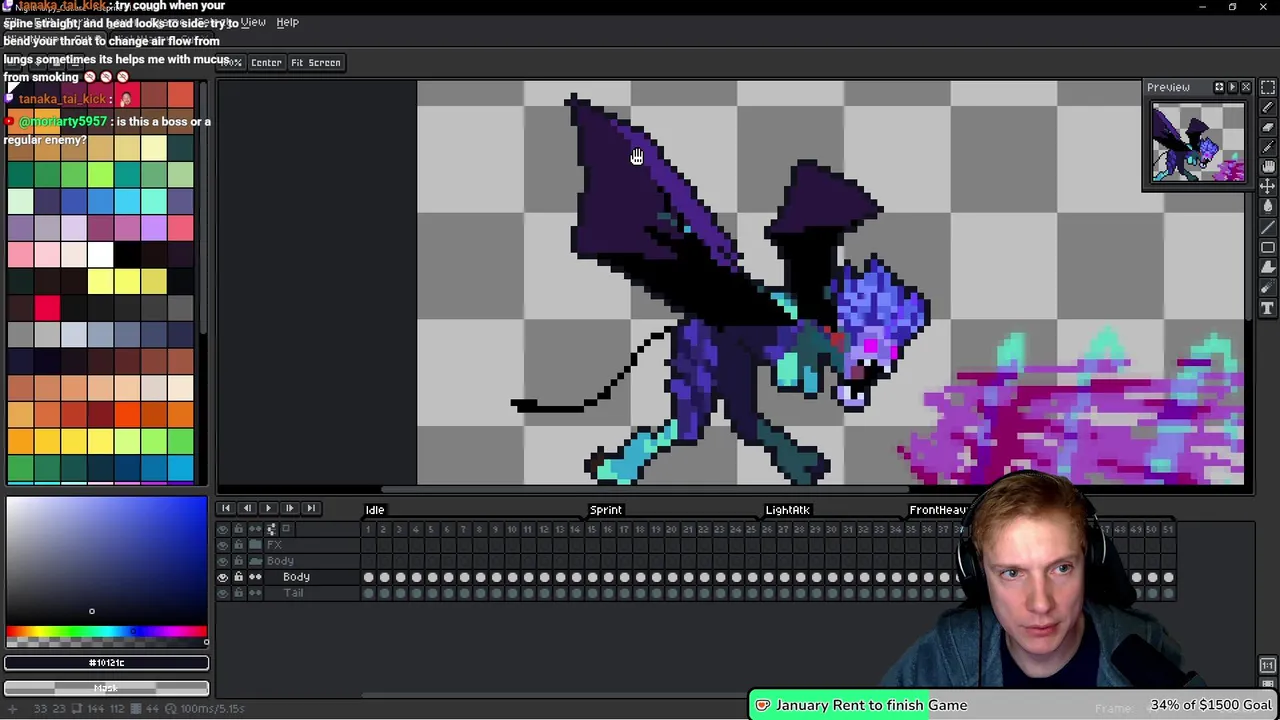1280x720 pixels.
Task: Step to the previous frame
Action: point(247,508)
